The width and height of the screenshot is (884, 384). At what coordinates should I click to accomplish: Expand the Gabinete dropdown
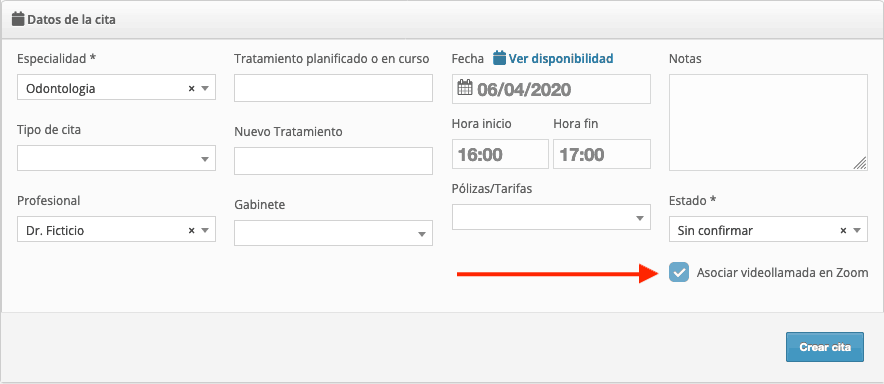(x=333, y=233)
